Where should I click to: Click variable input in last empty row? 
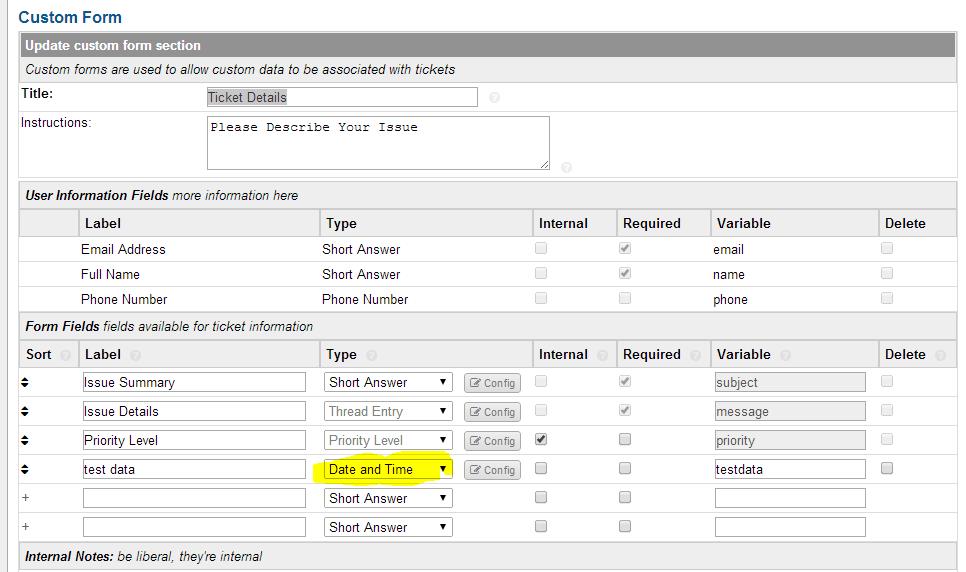(x=790, y=527)
